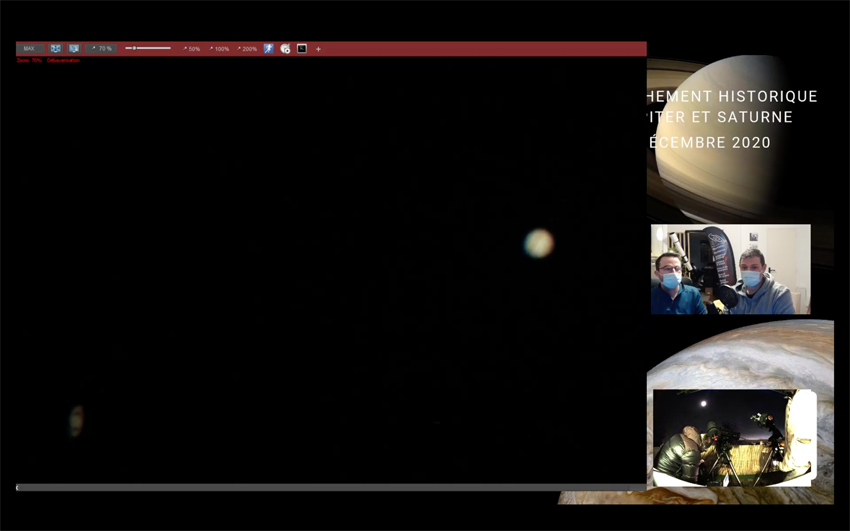
Task: Click the 'HISTORIQUE' title text
Action: [x=768, y=96]
